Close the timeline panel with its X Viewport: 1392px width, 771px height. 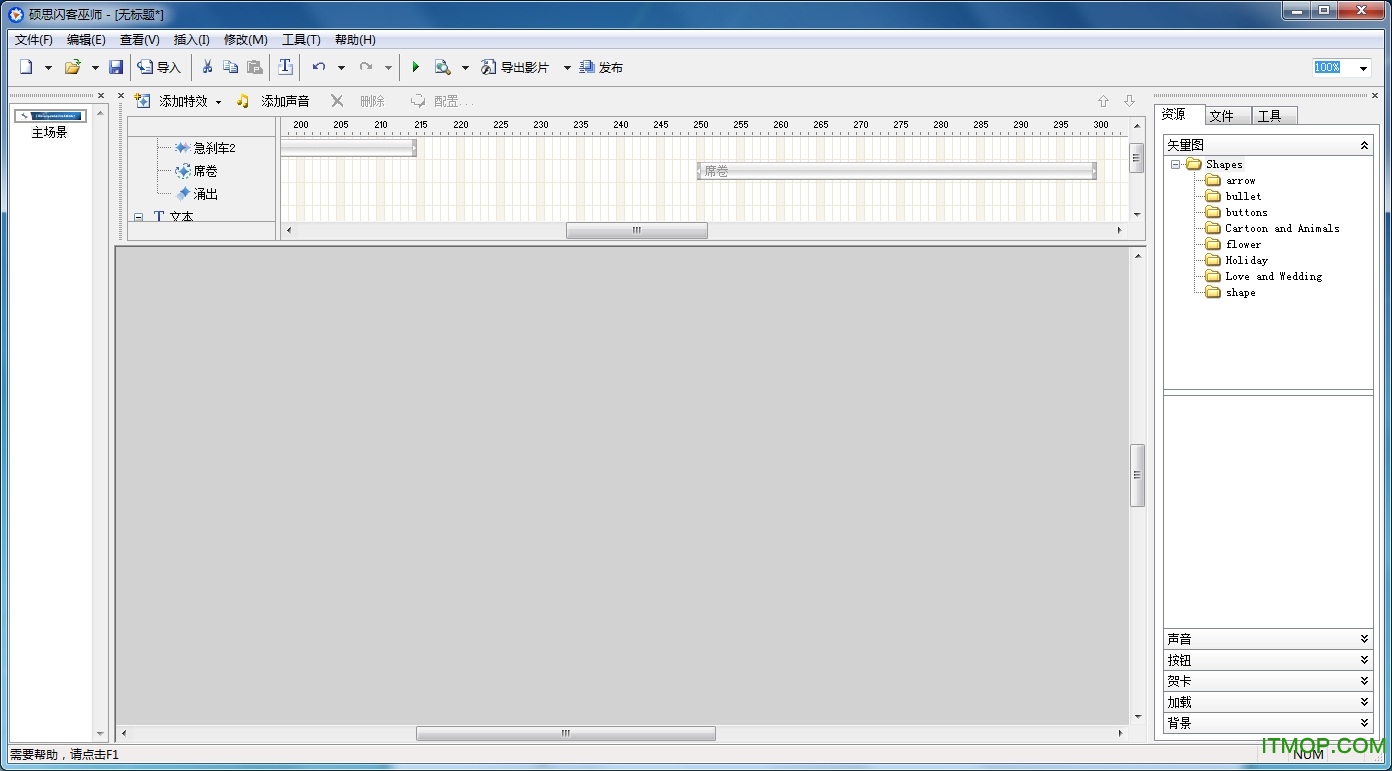coord(121,96)
